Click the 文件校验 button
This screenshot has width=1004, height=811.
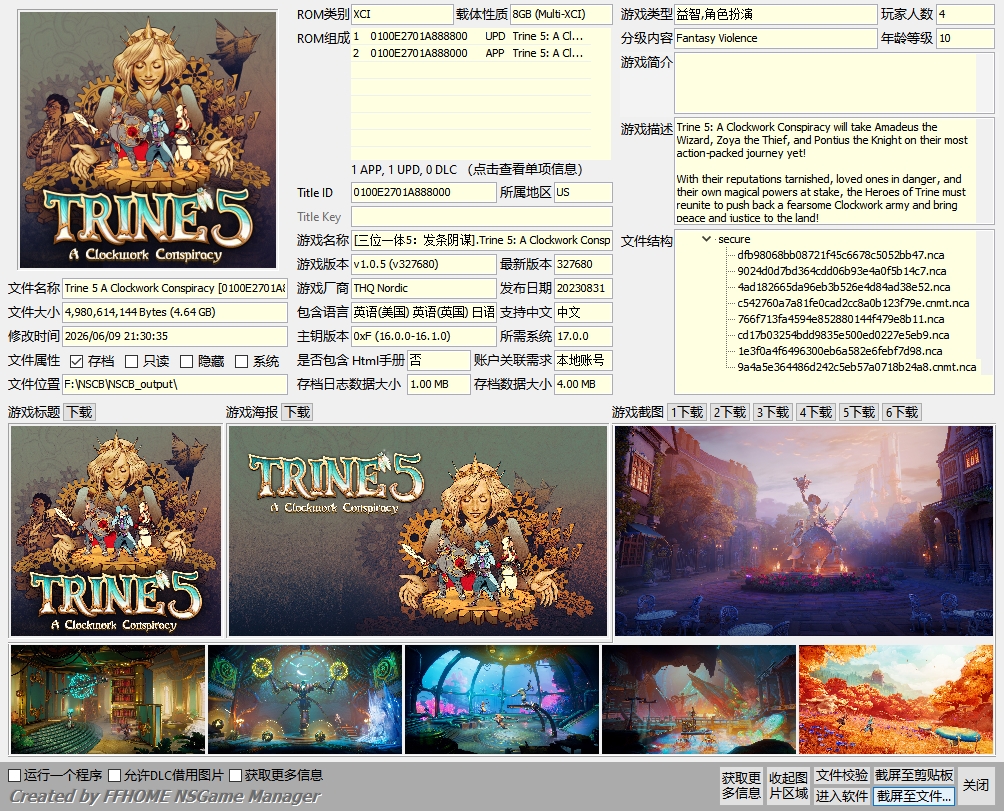click(841, 775)
